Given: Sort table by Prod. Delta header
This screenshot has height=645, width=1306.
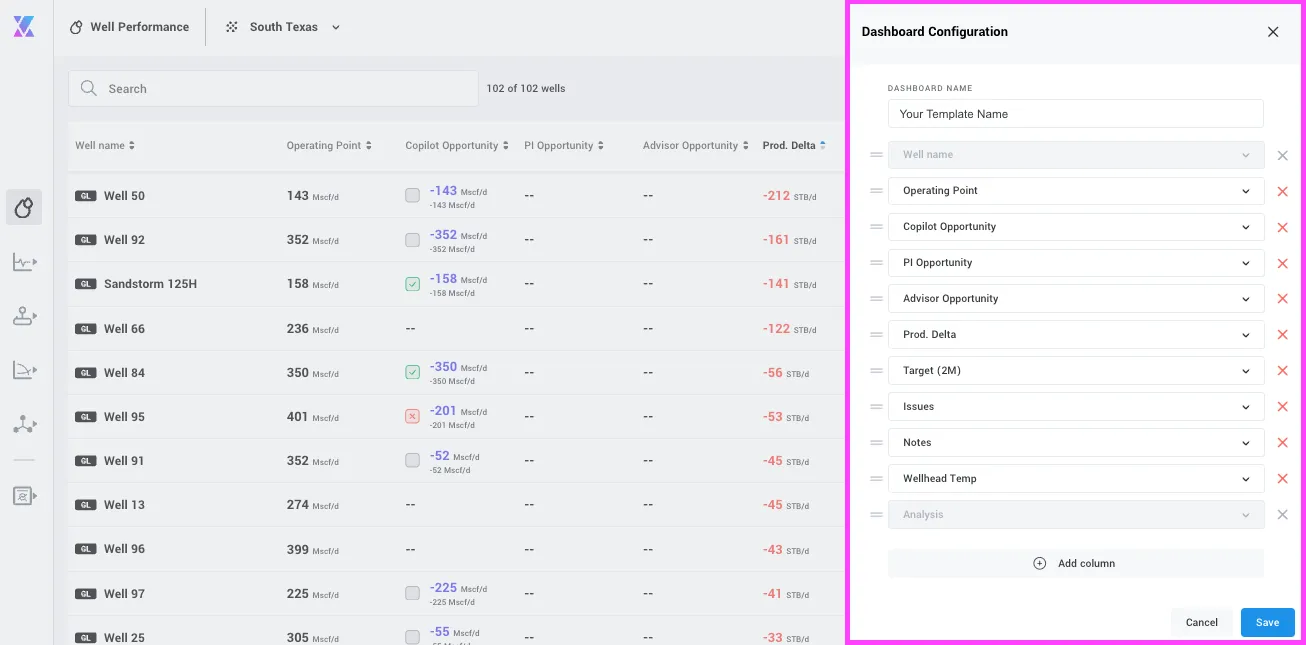Looking at the screenshot, I should click(x=794, y=146).
